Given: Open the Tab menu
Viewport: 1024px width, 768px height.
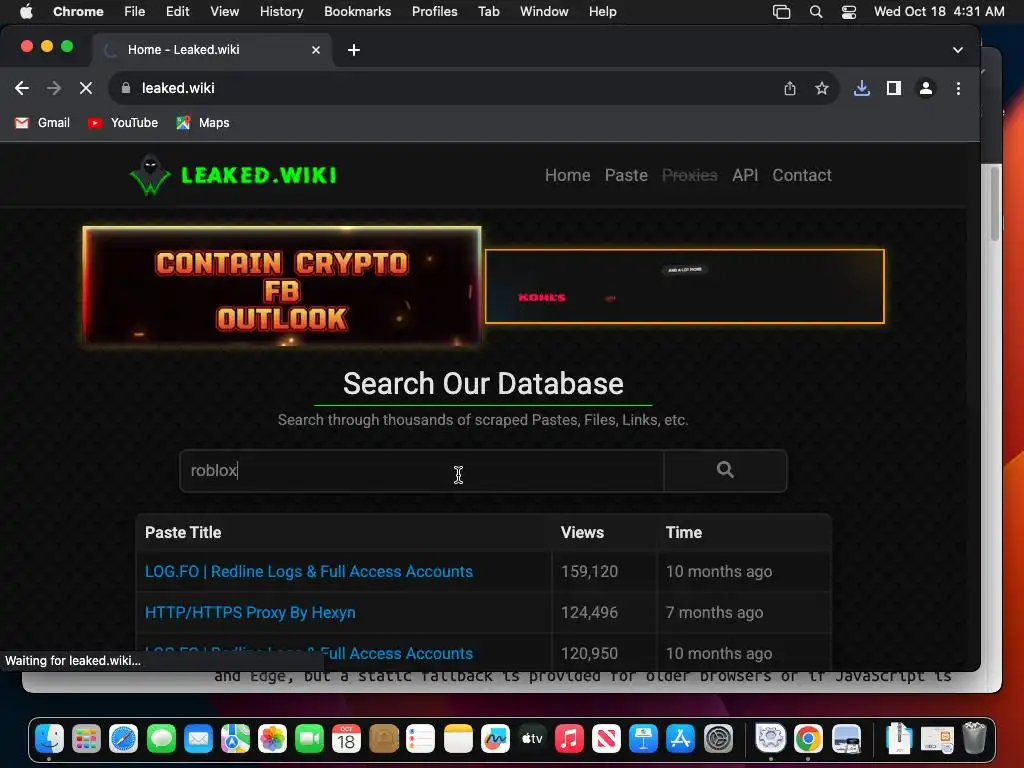Looking at the screenshot, I should [488, 11].
